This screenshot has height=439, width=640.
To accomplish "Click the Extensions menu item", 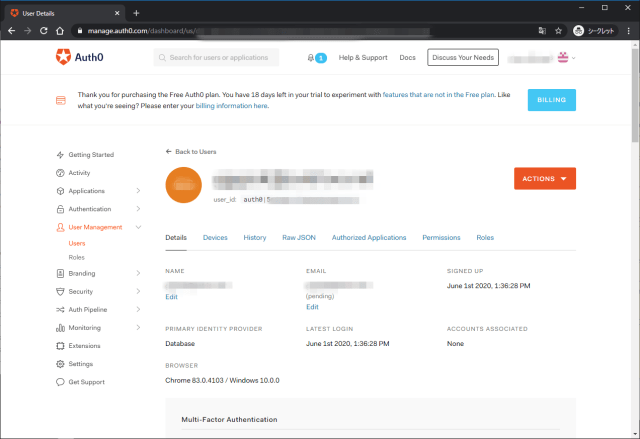I will click(x=84, y=346).
